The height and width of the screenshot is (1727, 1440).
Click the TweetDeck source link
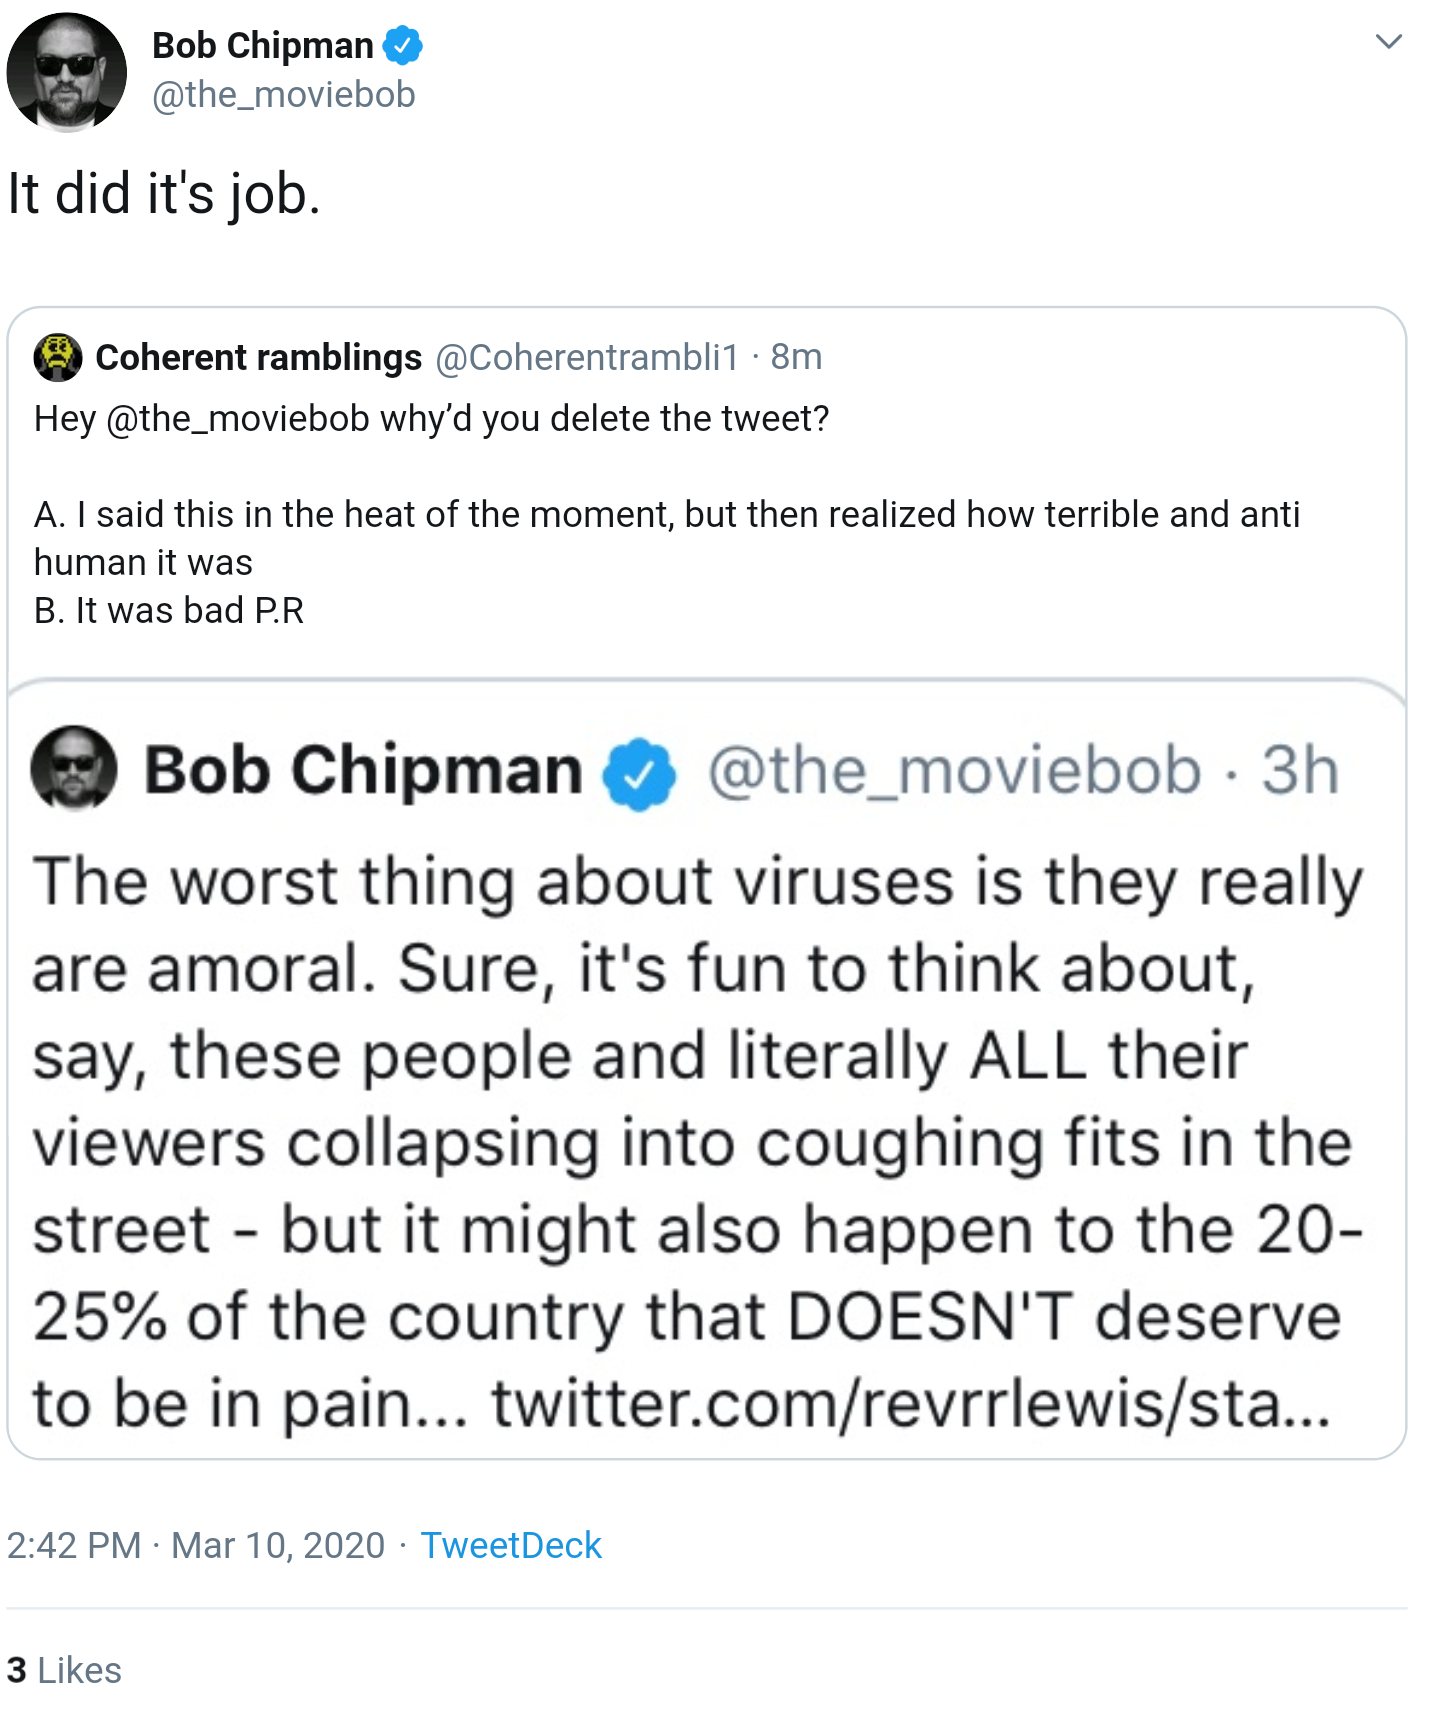510,1545
